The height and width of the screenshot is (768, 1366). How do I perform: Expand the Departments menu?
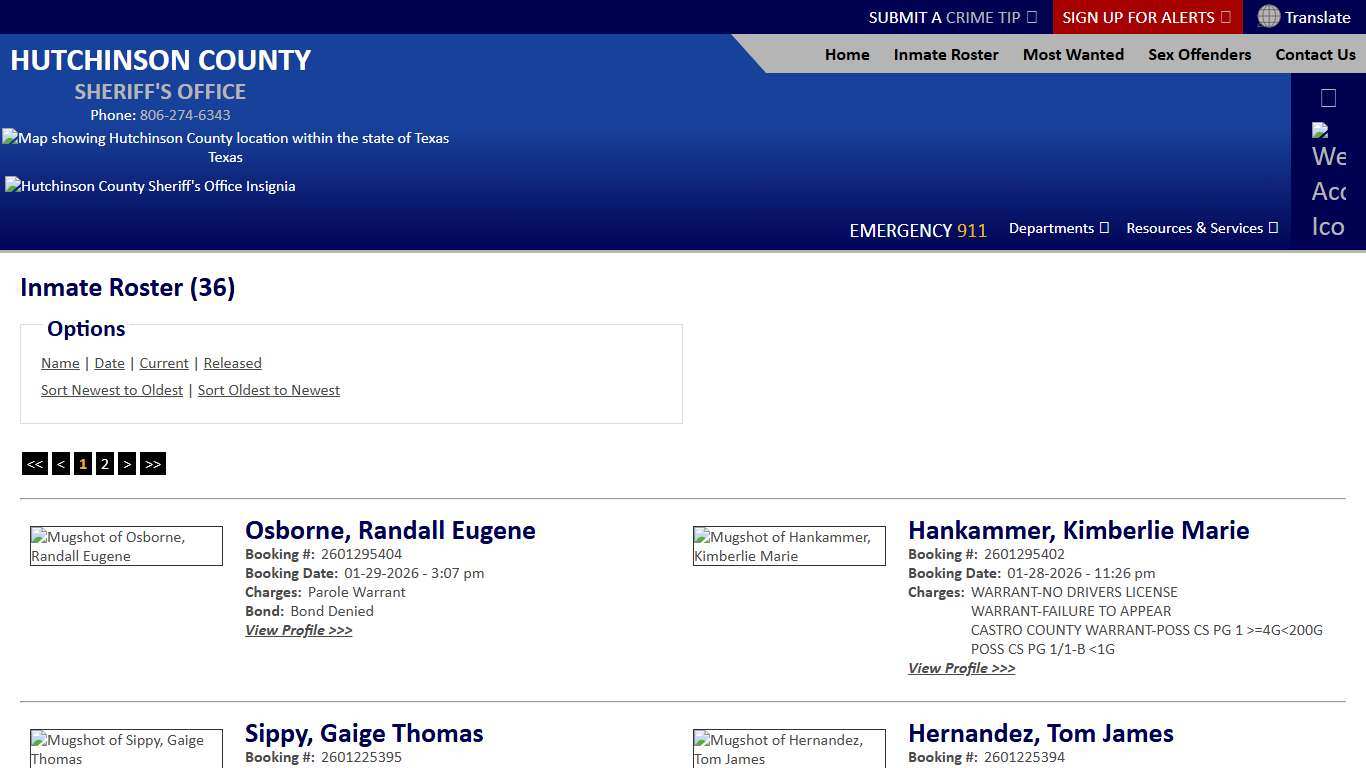pyautogui.click(x=1058, y=228)
